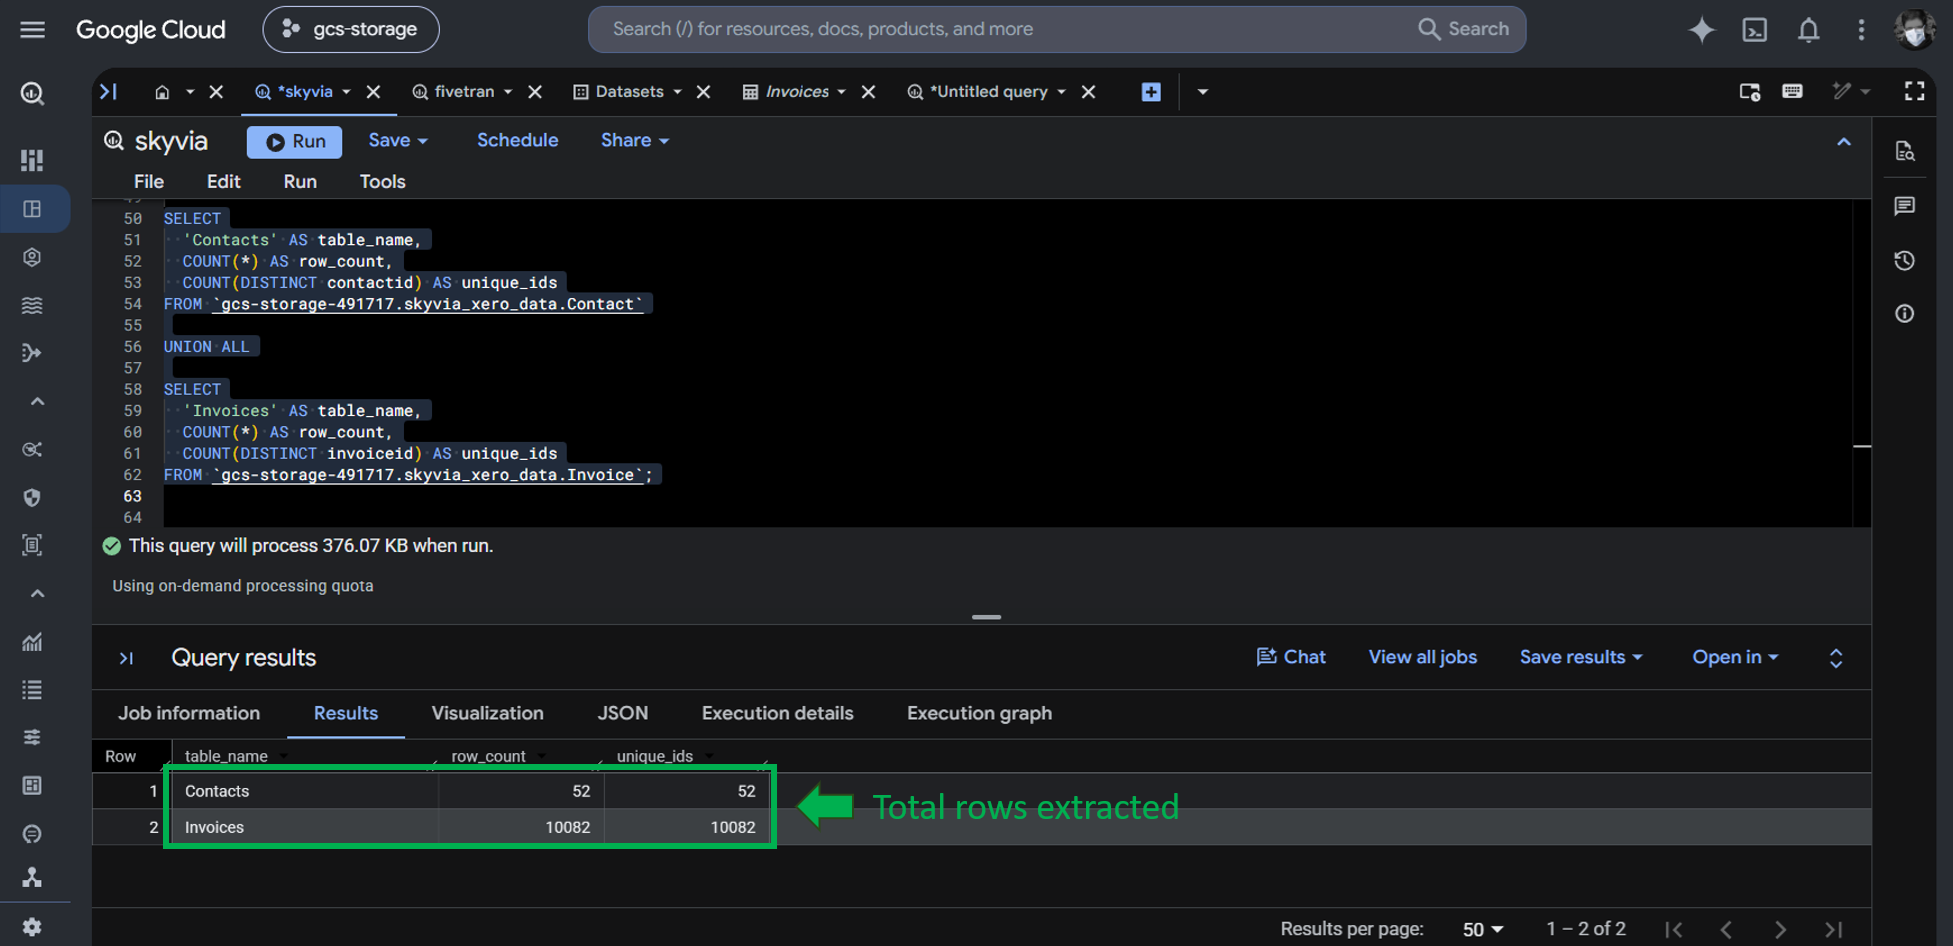Open the Open in dropdown

click(1735, 657)
